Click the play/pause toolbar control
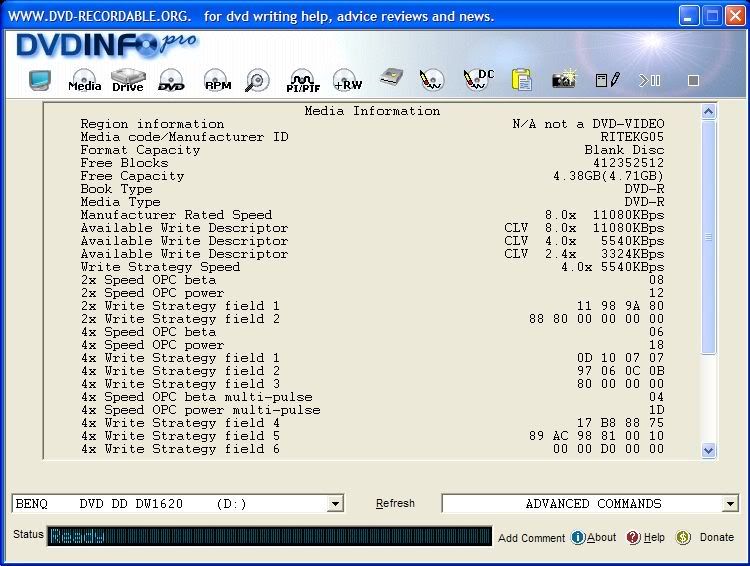Viewport: 750px width, 566px height. 650,80
